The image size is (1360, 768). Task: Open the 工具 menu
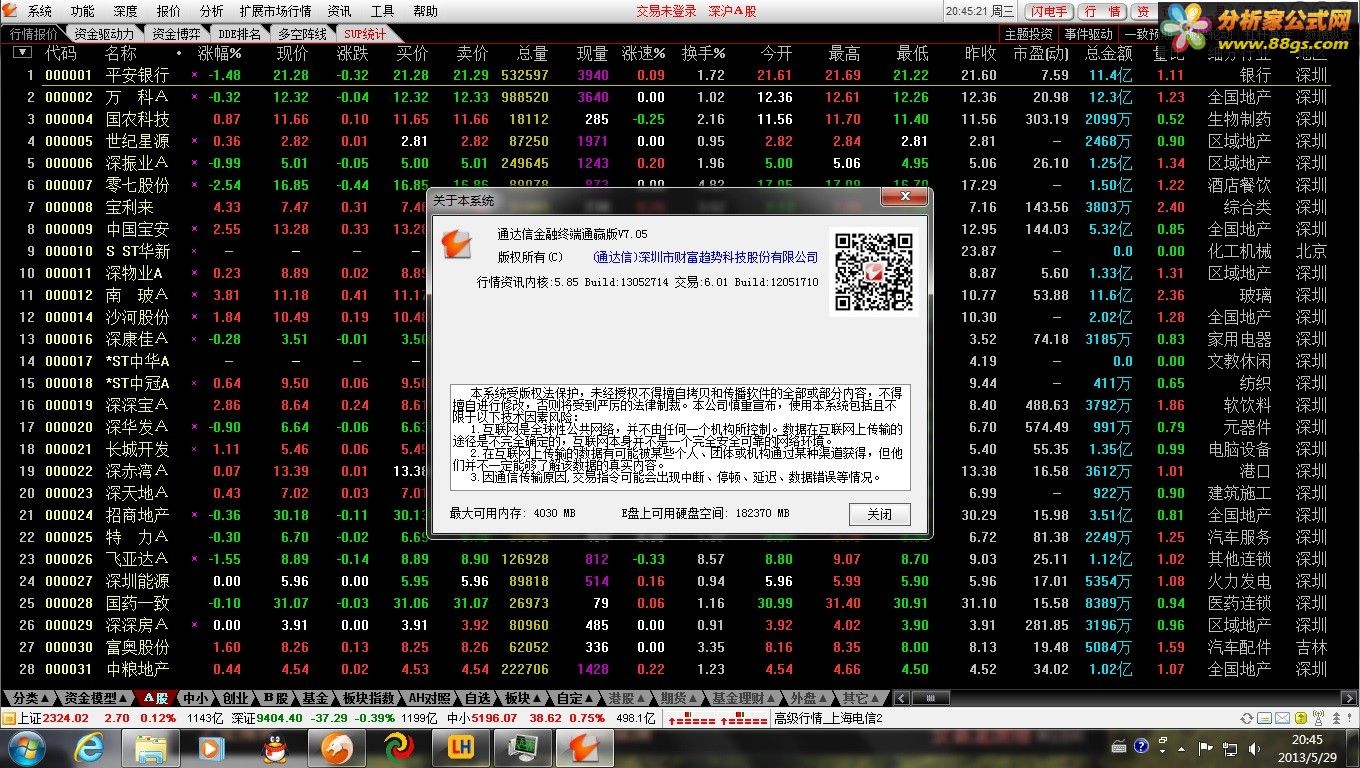(x=383, y=11)
